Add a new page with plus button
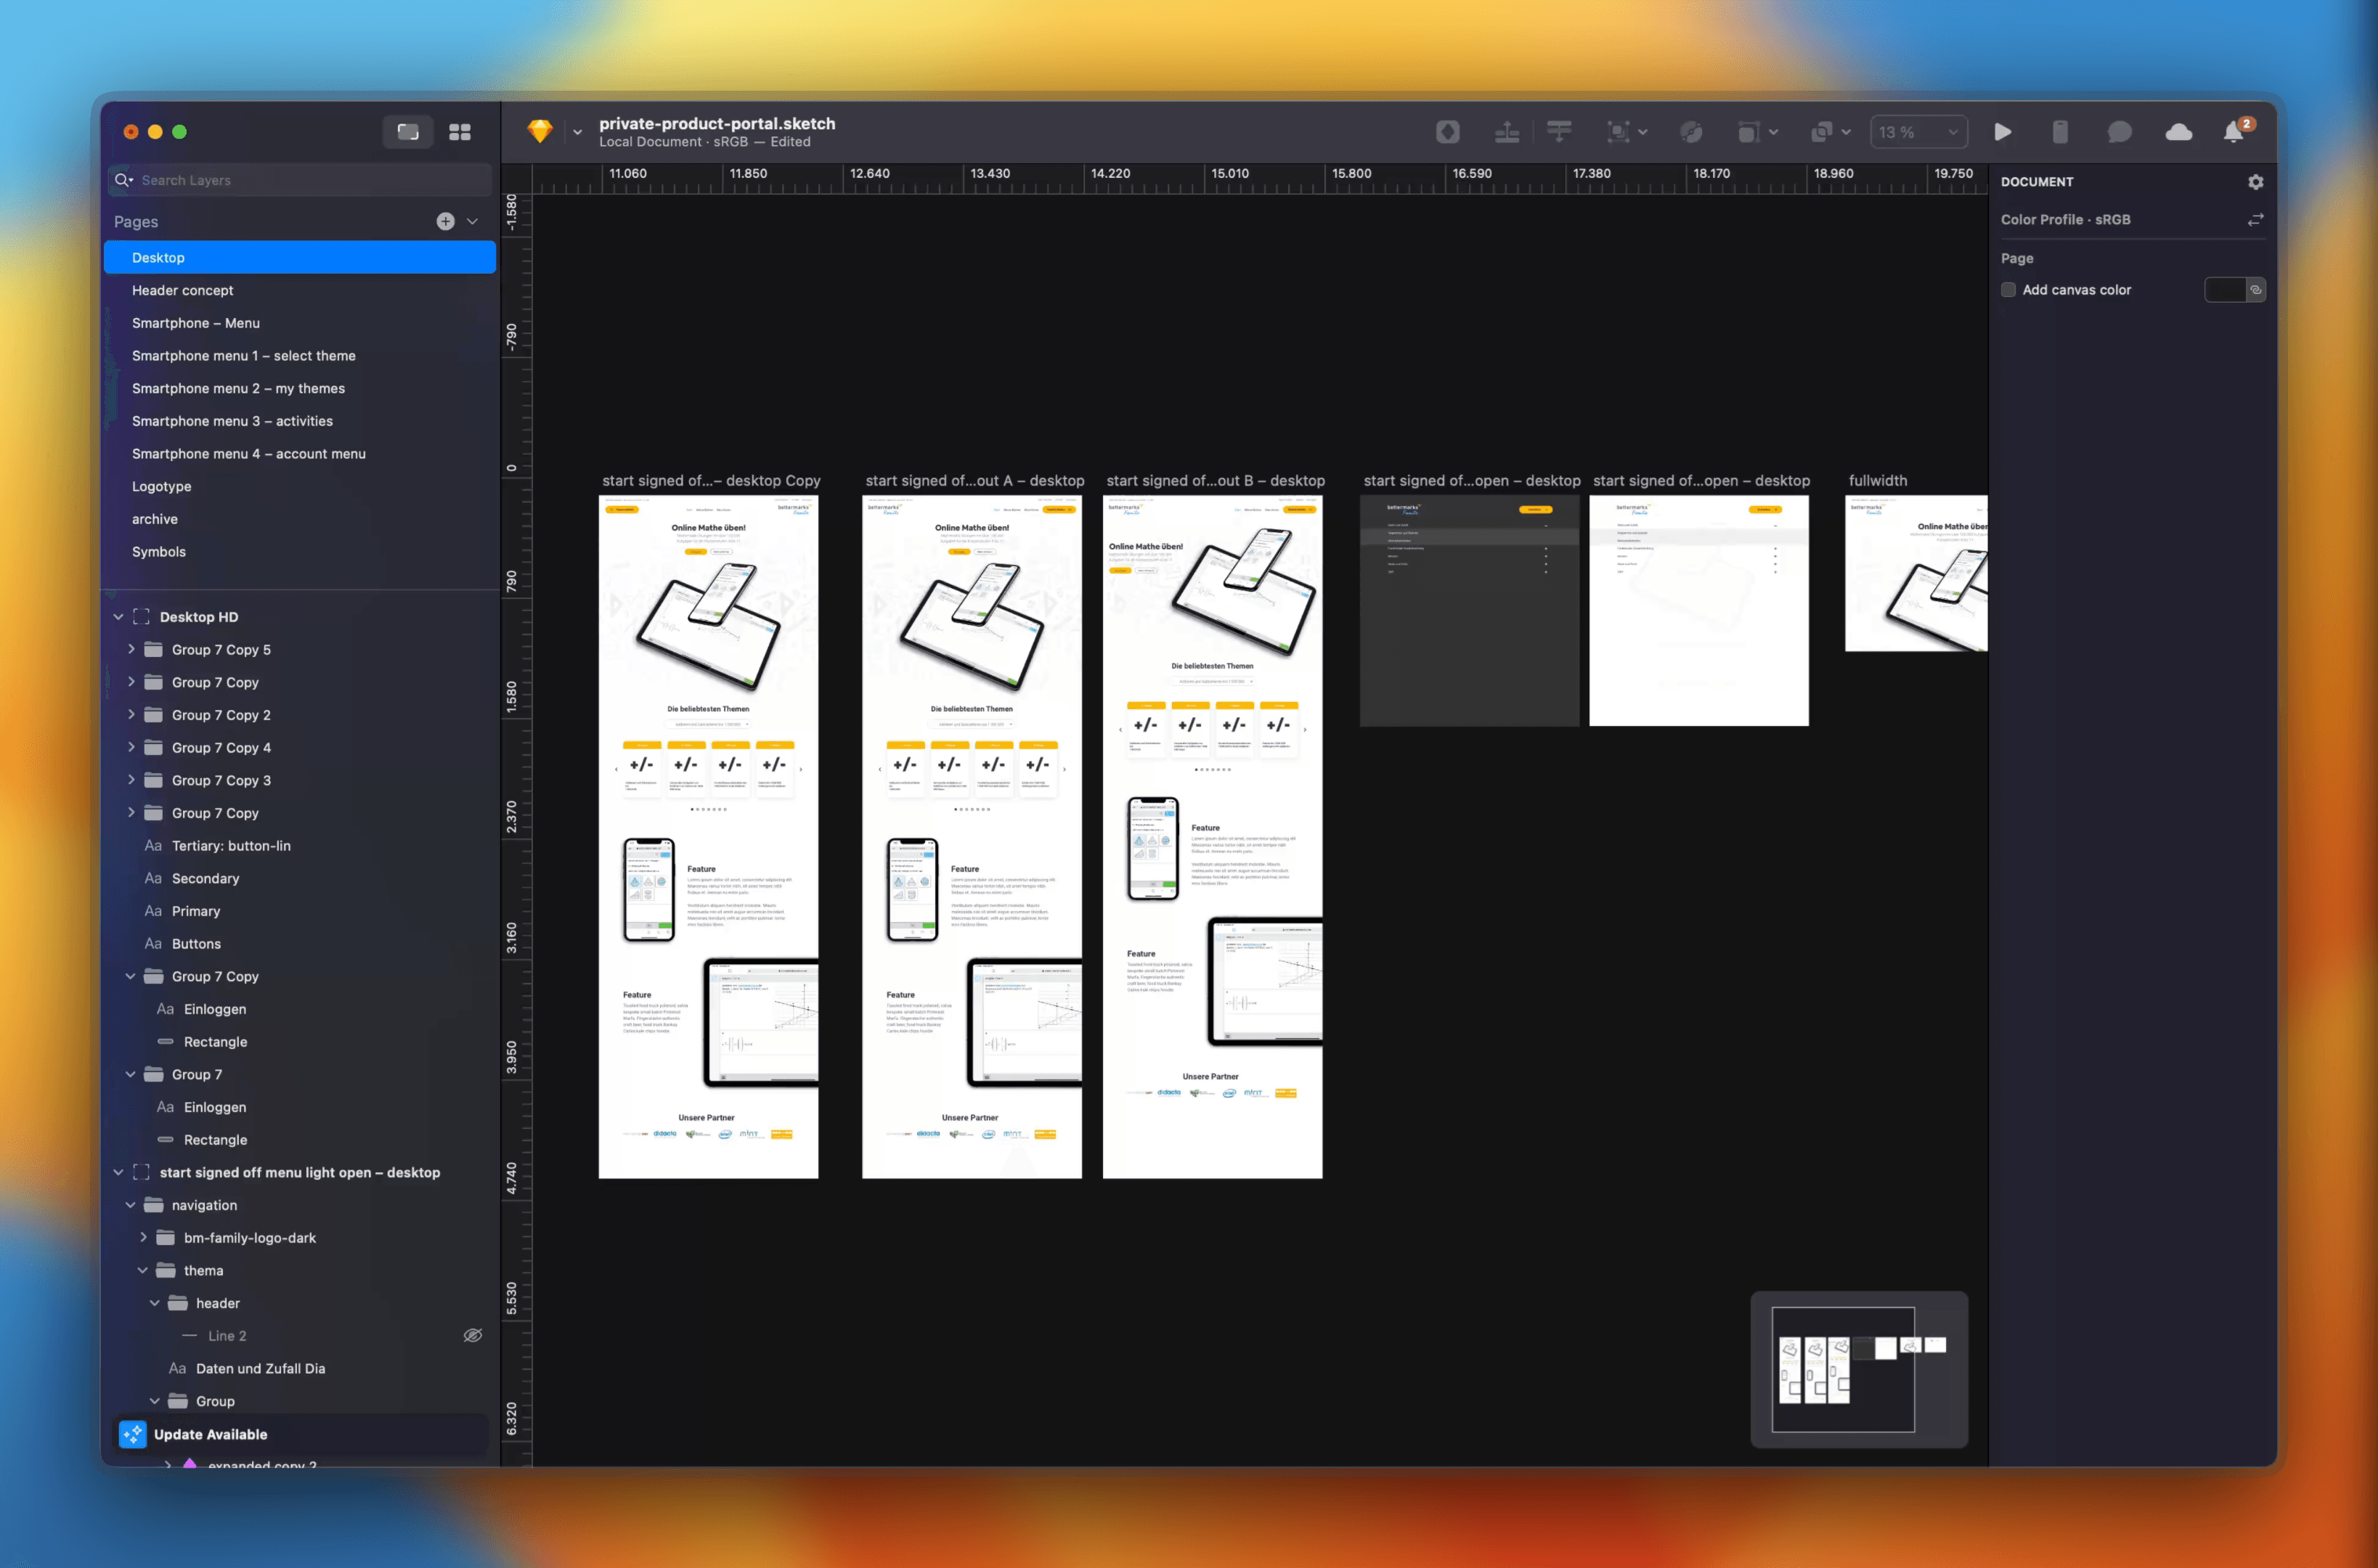2378x1568 pixels. coord(445,222)
